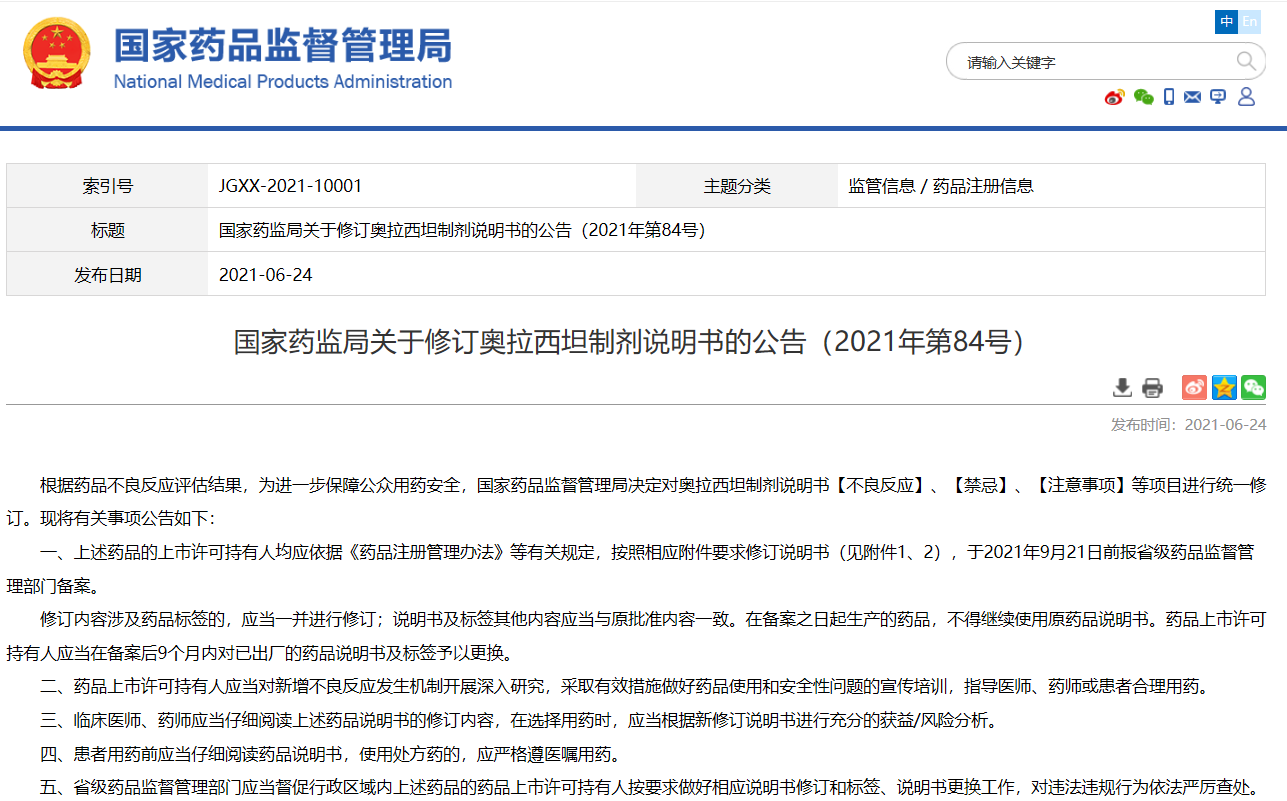Click the mobile phone icon in the header

click(1168, 97)
